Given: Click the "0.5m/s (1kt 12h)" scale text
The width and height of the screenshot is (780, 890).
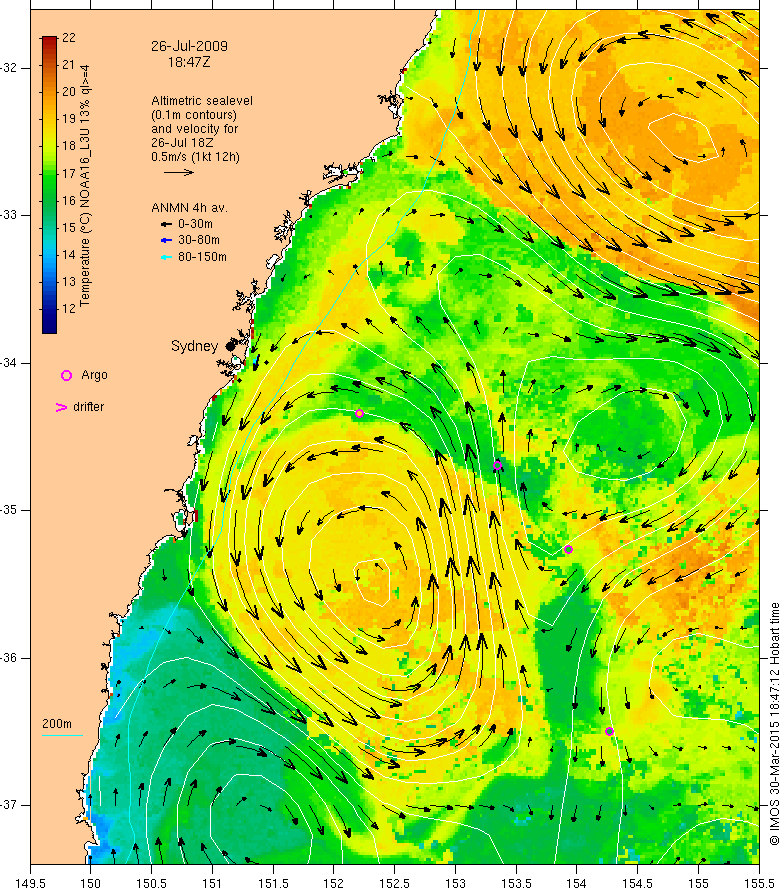Looking at the screenshot, I should (x=195, y=157).
